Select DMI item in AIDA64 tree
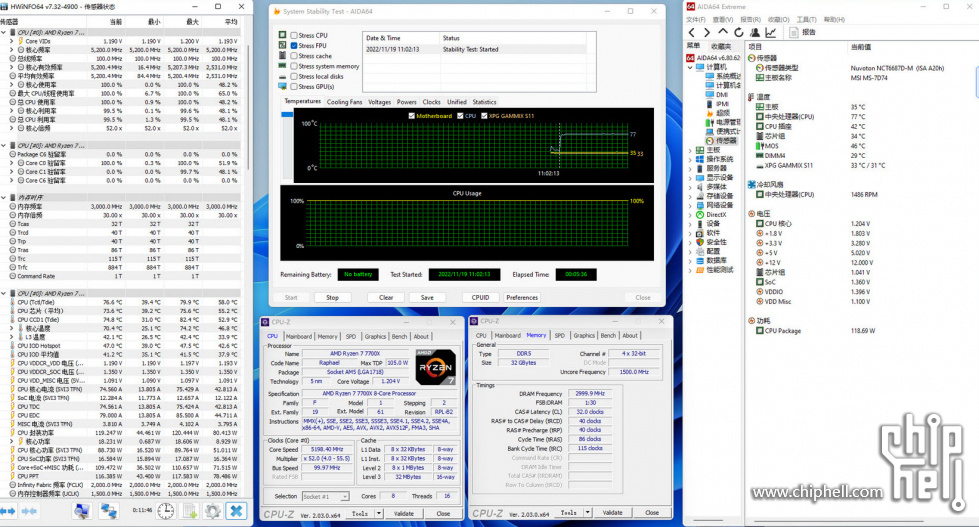The height and width of the screenshot is (527, 979). (x=717, y=94)
